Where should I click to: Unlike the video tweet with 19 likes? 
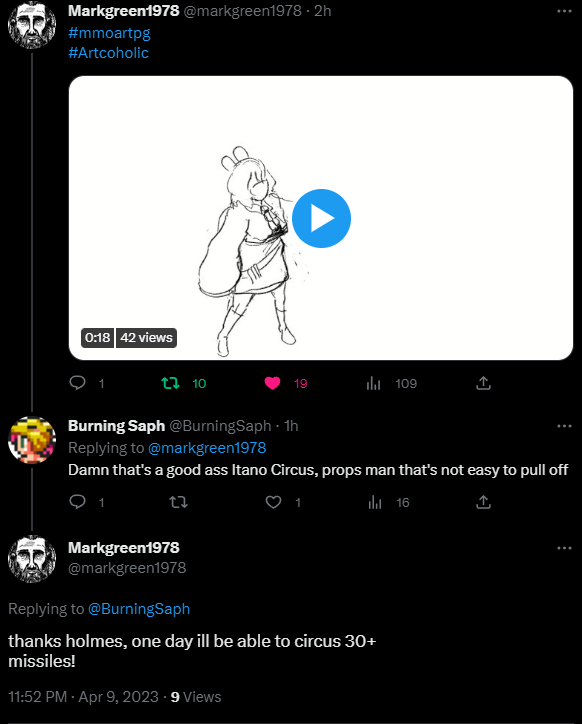[x=273, y=383]
